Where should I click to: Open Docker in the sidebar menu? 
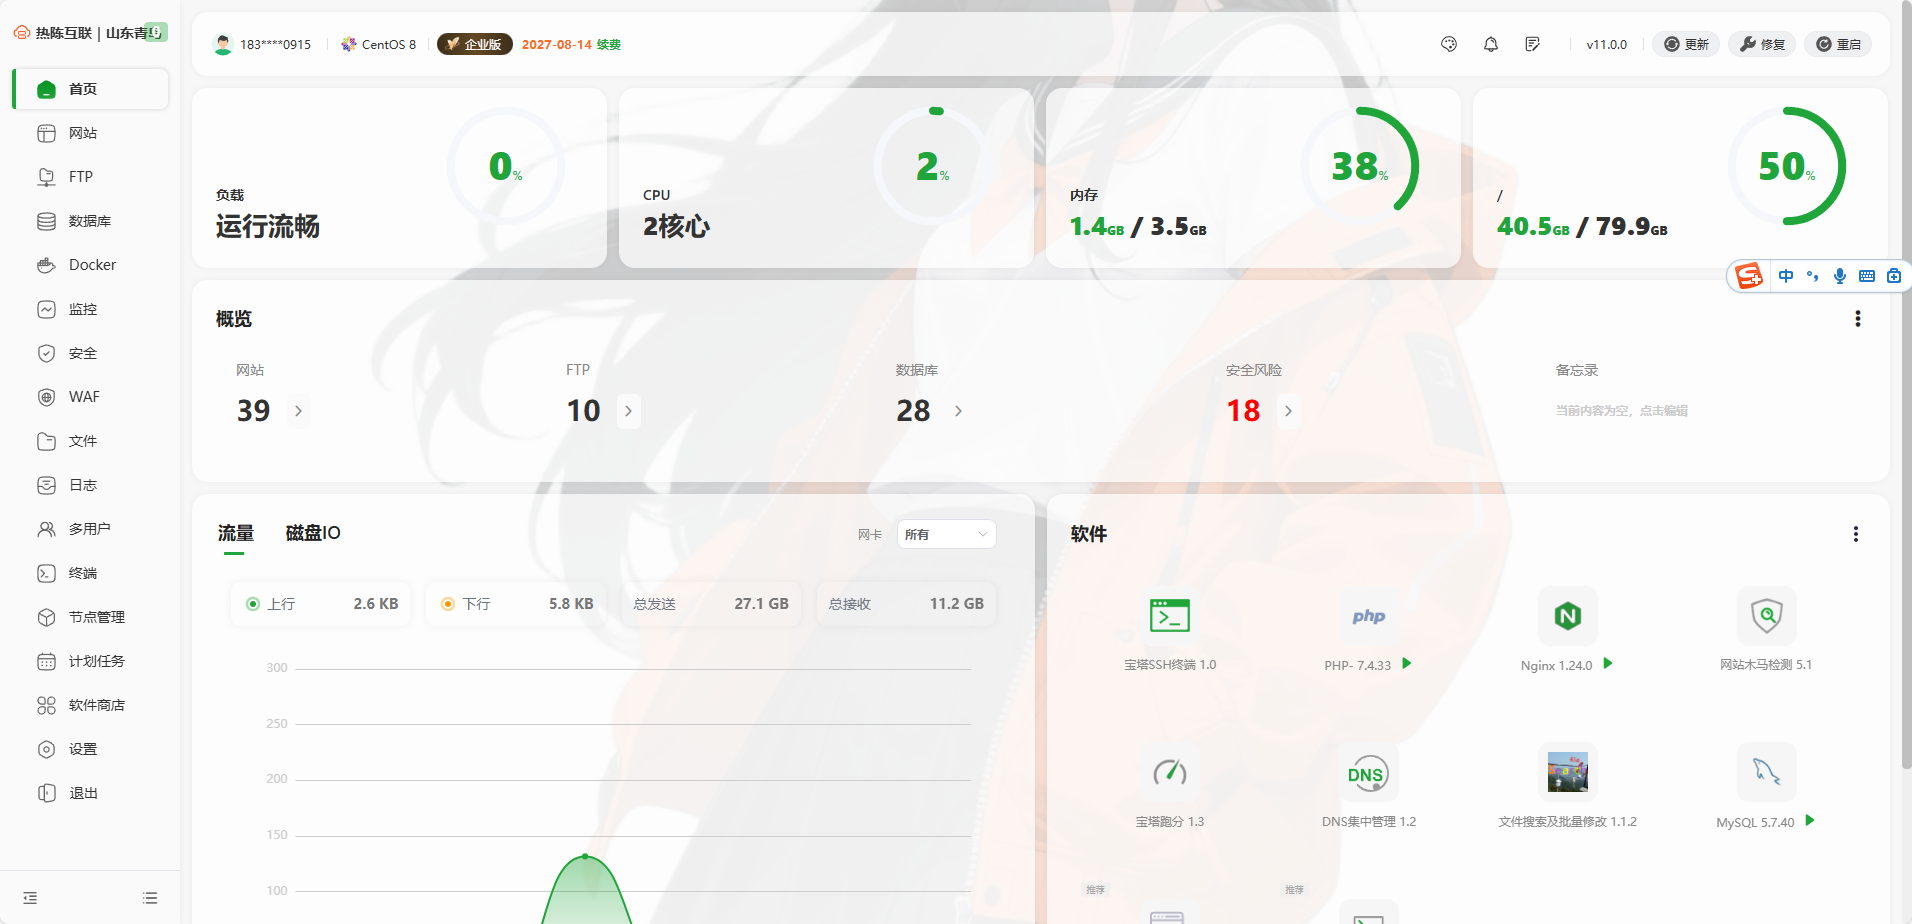click(92, 265)
